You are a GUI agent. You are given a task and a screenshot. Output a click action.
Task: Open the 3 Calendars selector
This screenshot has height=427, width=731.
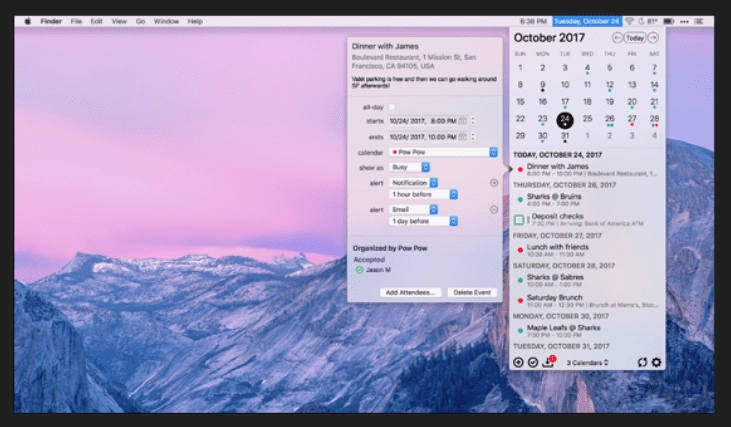pos(587,362)
